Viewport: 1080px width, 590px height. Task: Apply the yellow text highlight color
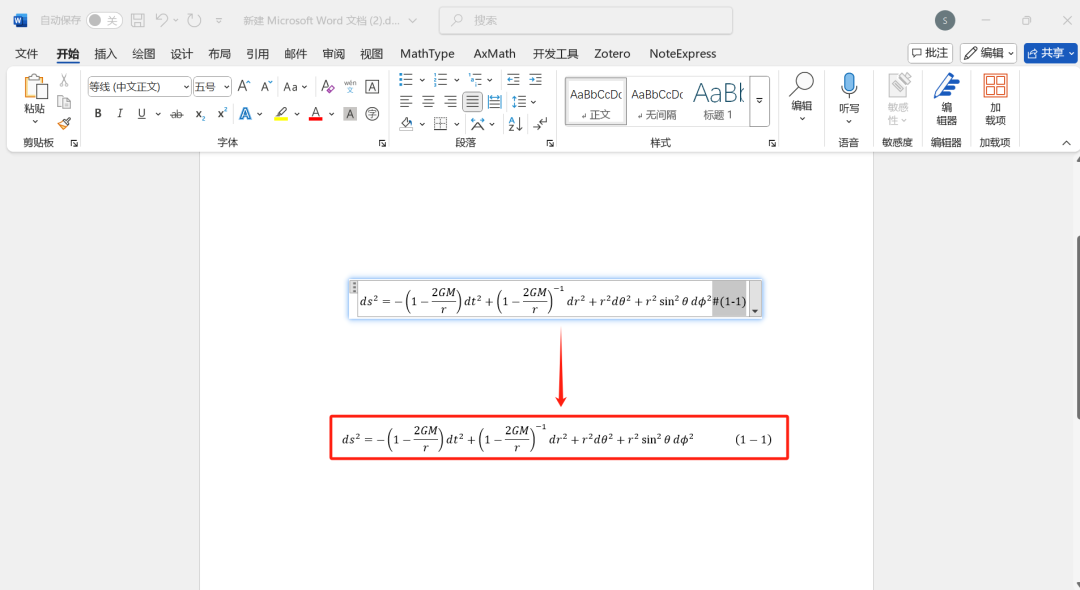tap(281, 114)
